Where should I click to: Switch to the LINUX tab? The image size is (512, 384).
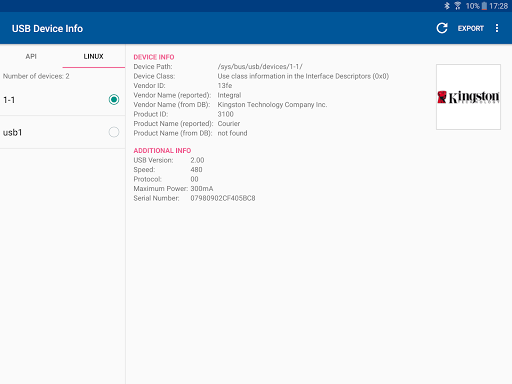point(94,56)
